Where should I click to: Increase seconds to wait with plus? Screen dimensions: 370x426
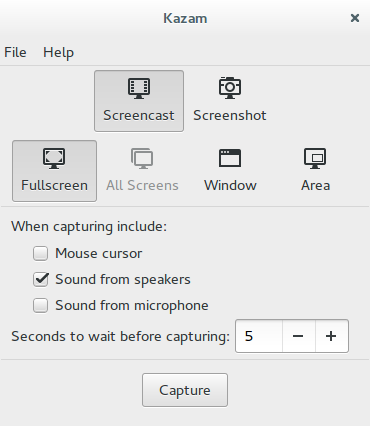pos(331,336)
